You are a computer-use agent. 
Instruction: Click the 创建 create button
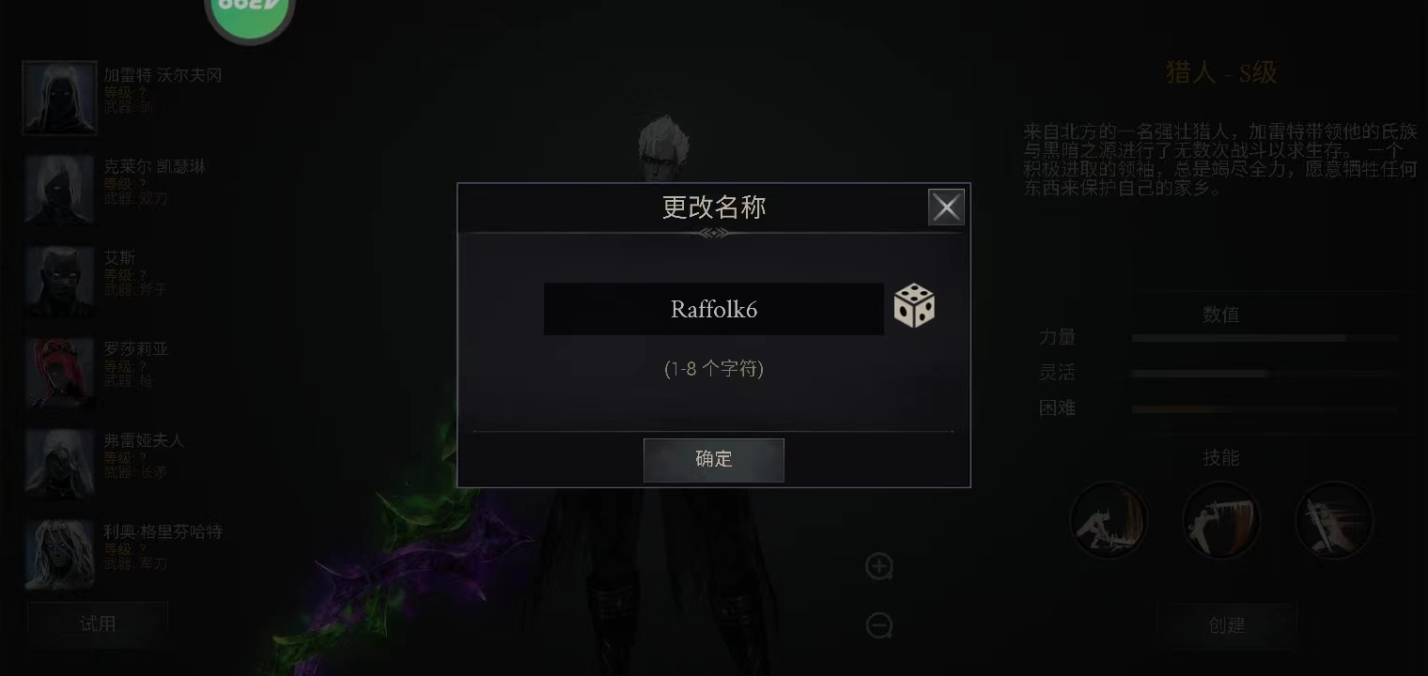[1227, 625]
